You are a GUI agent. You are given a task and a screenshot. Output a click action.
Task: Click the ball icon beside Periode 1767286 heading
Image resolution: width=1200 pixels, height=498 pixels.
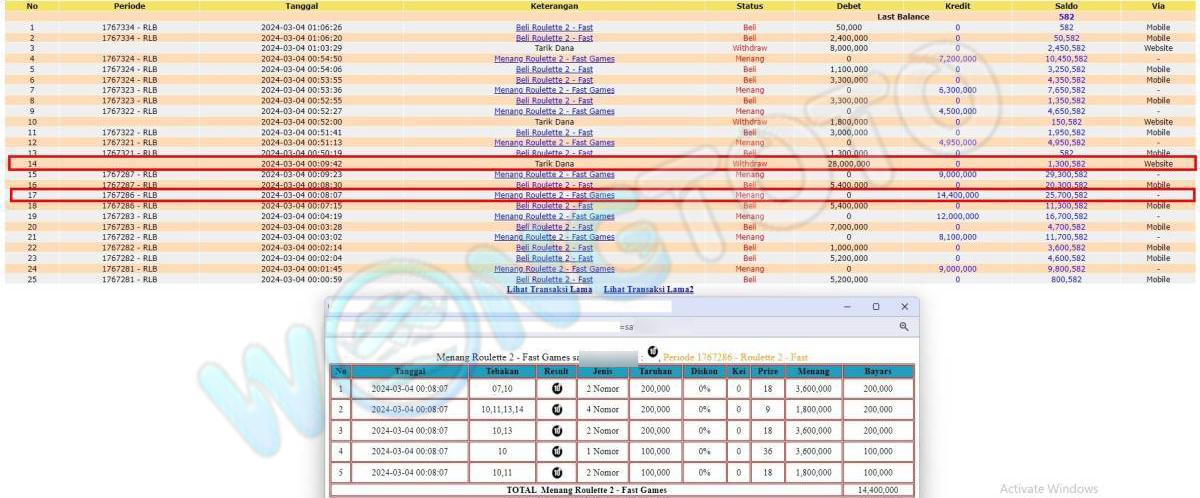point(652,352)
